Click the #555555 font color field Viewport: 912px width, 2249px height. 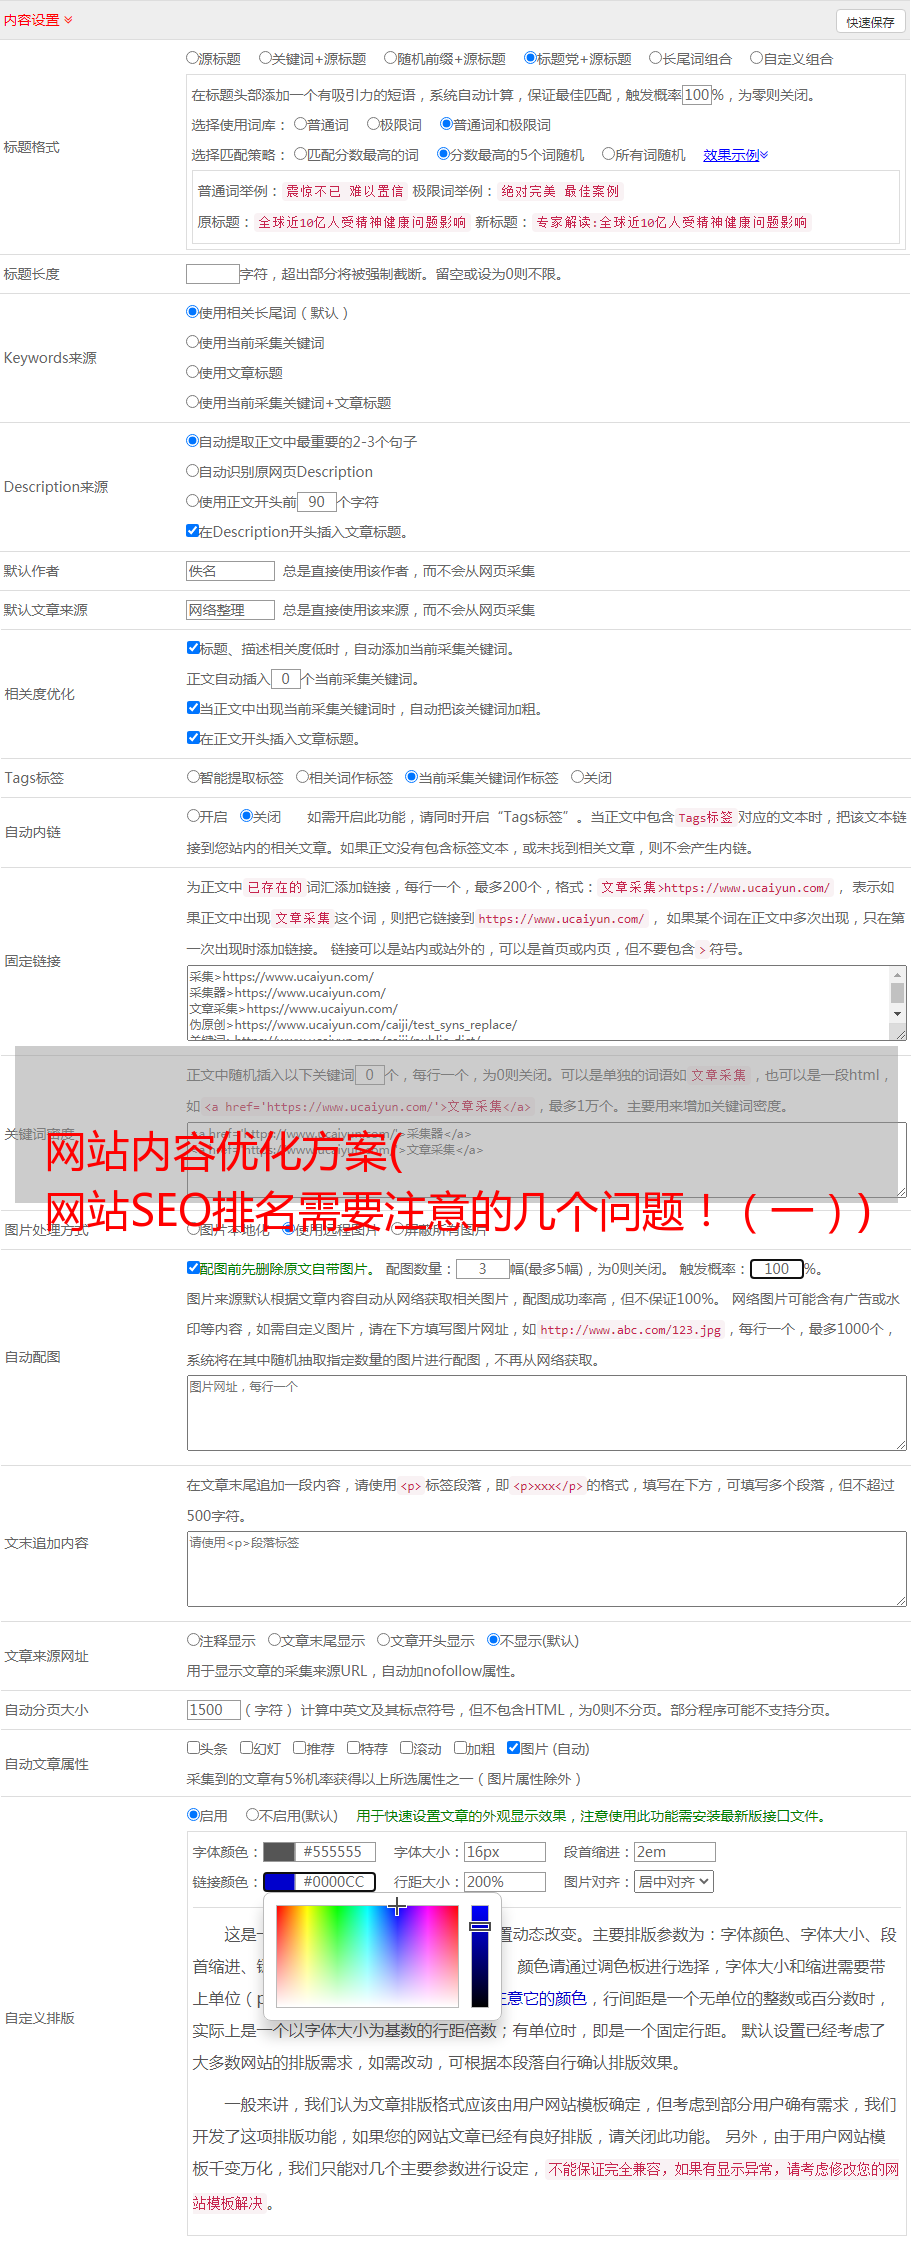click(x=336, y=1852)
